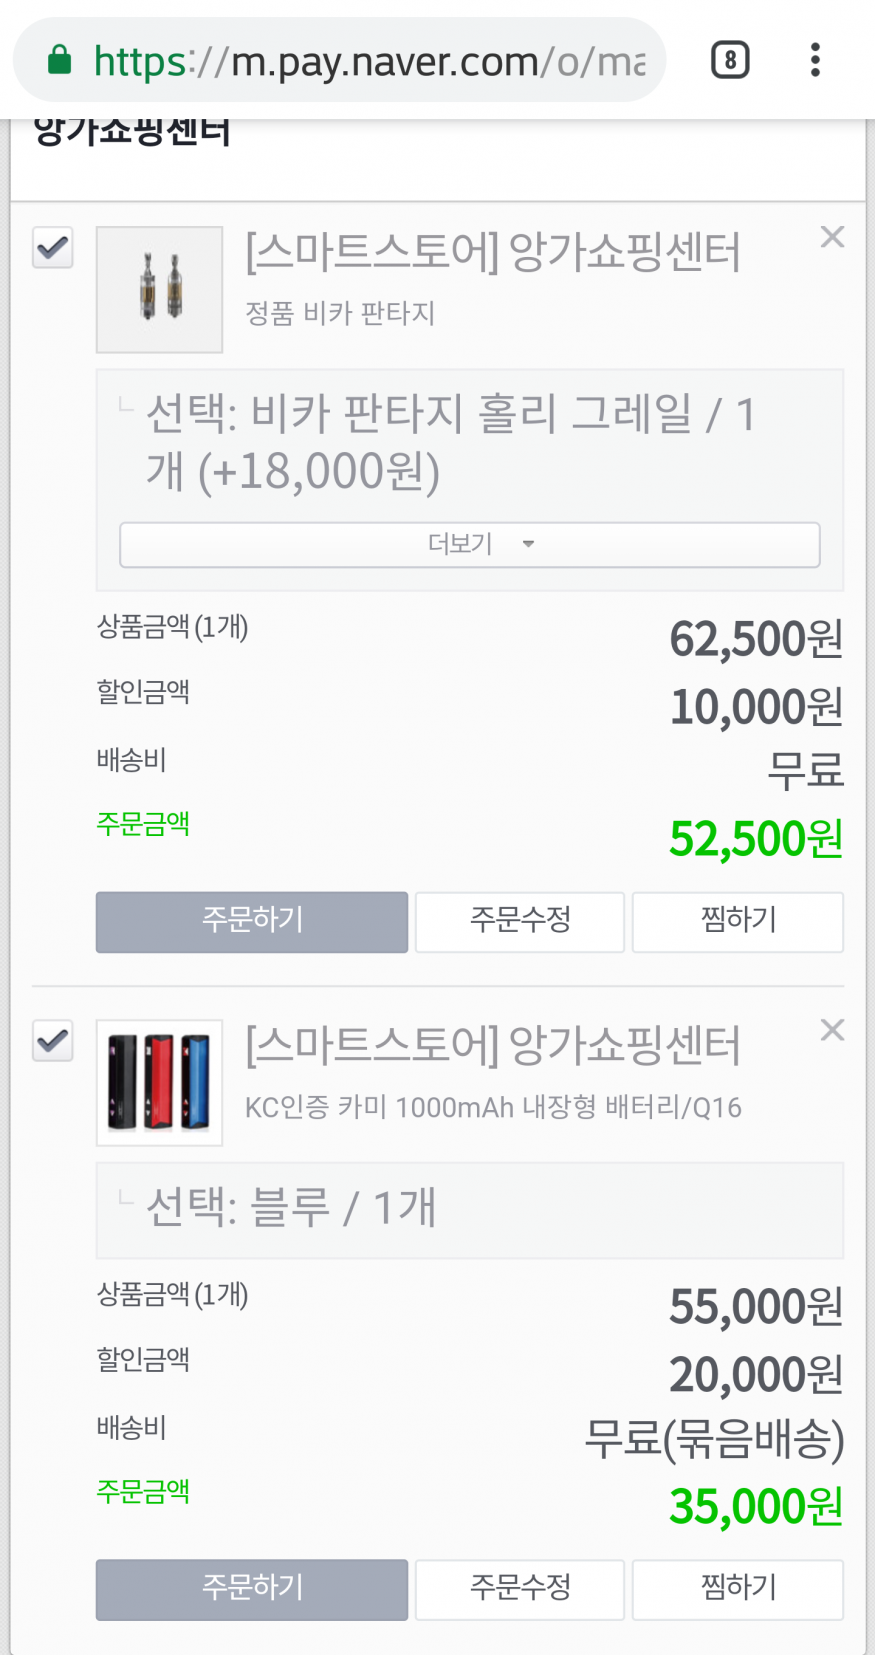Viewport: 875px width, 1655px height.
Task: Tap the secure padlock icon
Action: click(x=60, y=61)
